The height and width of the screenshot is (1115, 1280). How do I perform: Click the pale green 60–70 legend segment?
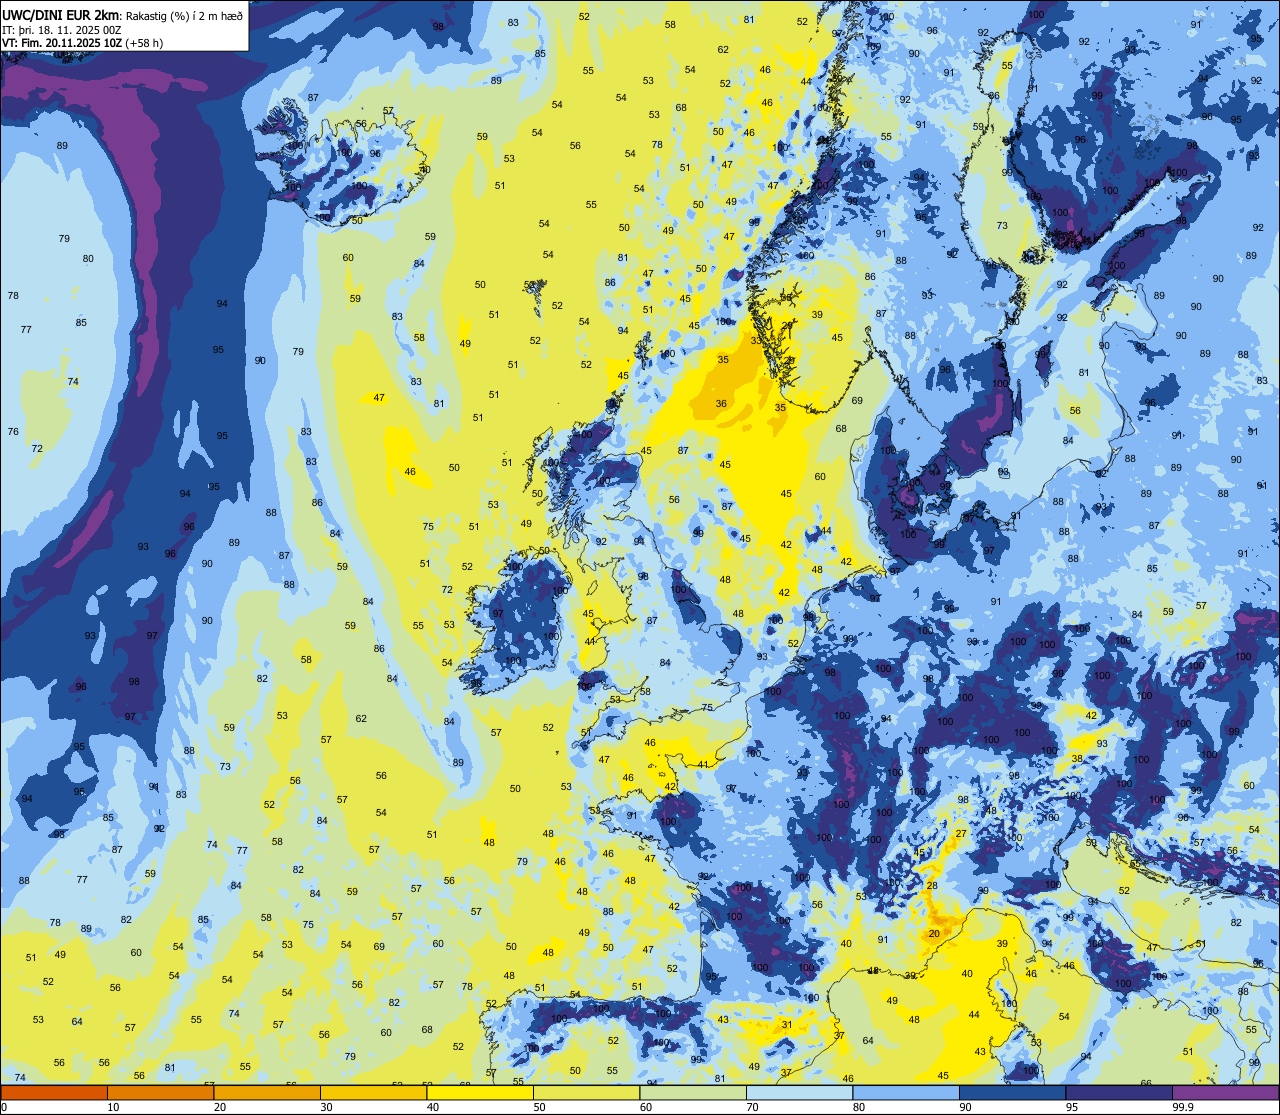coord(693,1092)
